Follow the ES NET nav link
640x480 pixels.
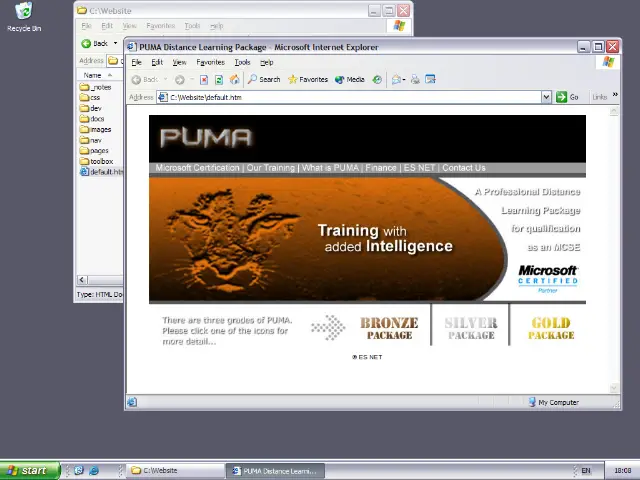pyautogui.click(x=419, y=168)
